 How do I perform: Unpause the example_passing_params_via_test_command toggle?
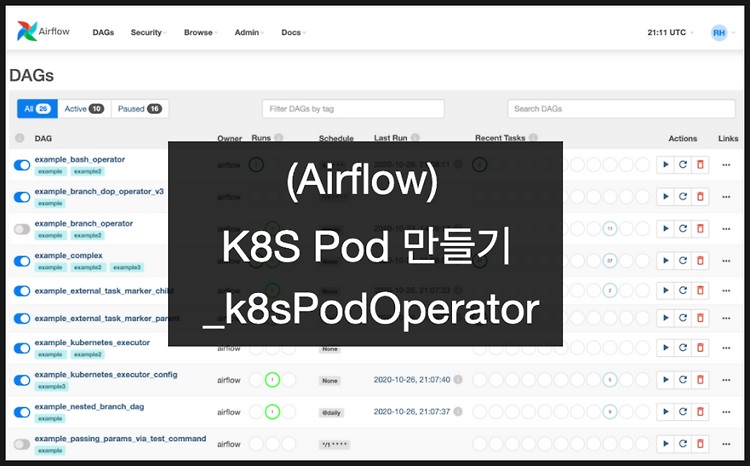[22, 444]
